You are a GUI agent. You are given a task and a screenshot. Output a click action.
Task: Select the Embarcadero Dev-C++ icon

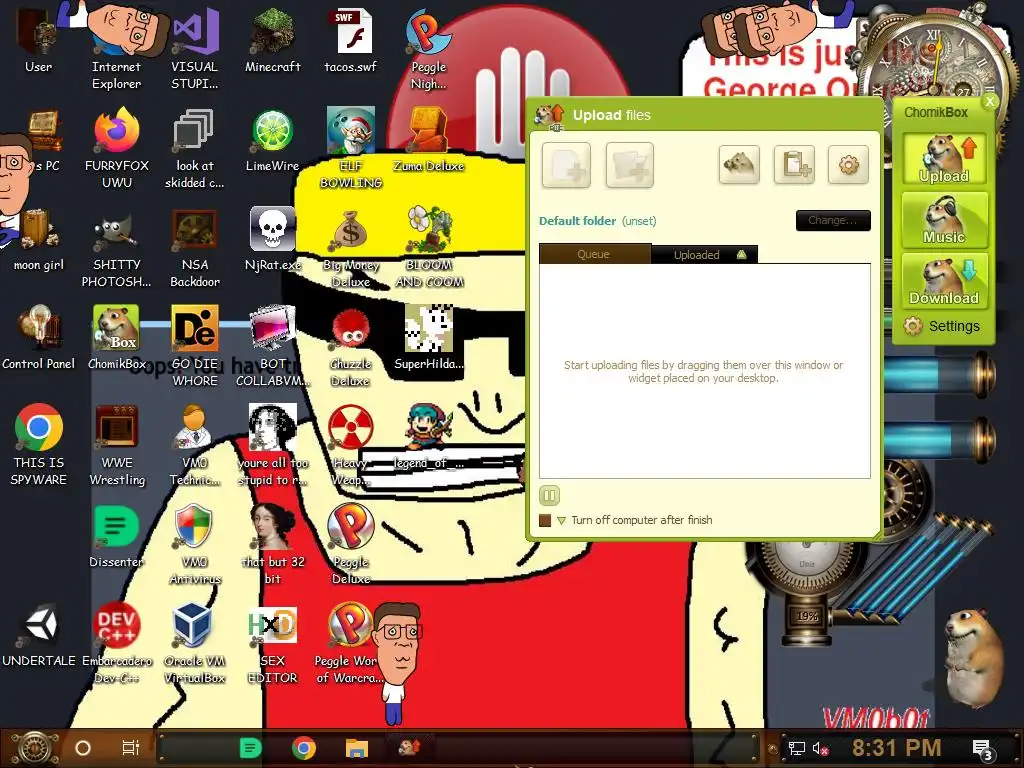[117, 644]
